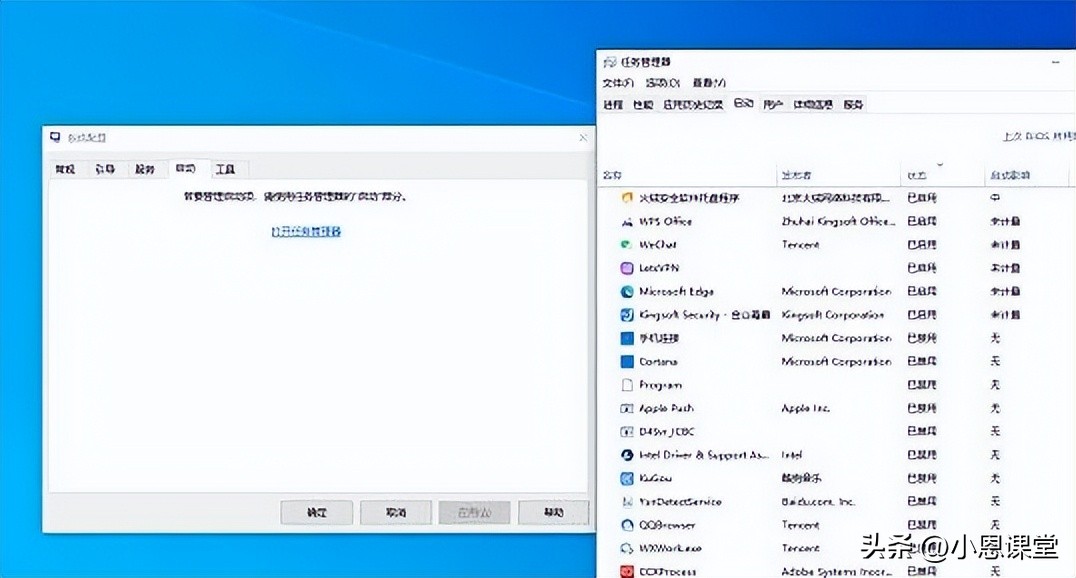The height and width of the screenshot is (578, 1076).
Task: Click the Apple Push icon
Action: point(627,408)
